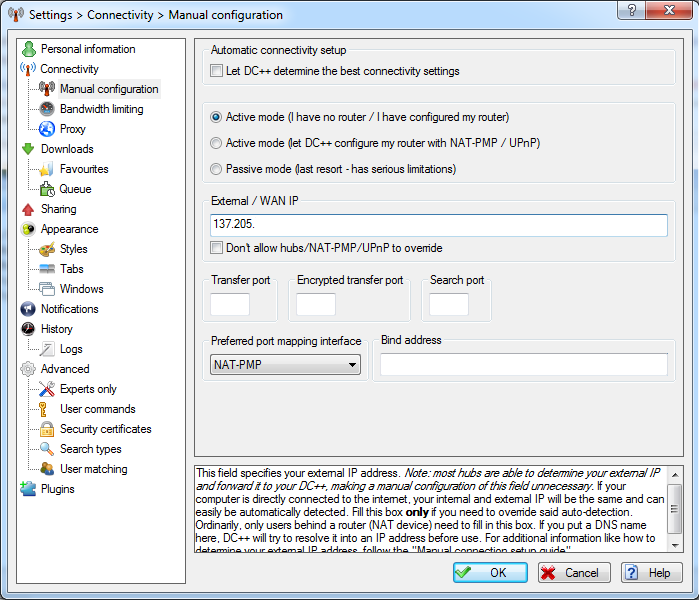Click the help text scrollbar up arrow
Image resolution: width=699 pixels, height=600 pixels.
pyautogui.click(x=675, y=475)
